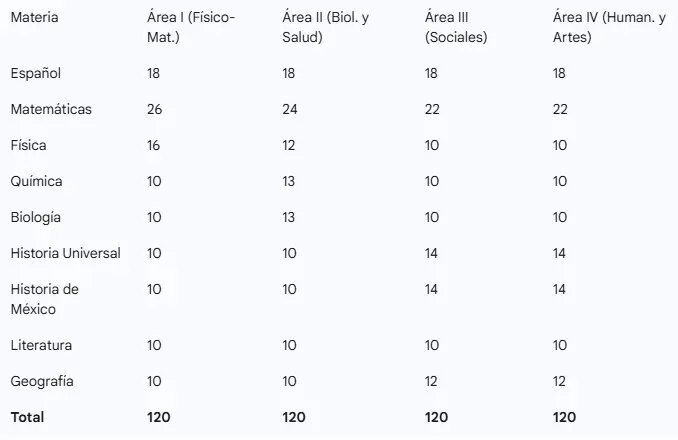
Task: Select the Matemáticas row label
Action: tap(51, 109)
